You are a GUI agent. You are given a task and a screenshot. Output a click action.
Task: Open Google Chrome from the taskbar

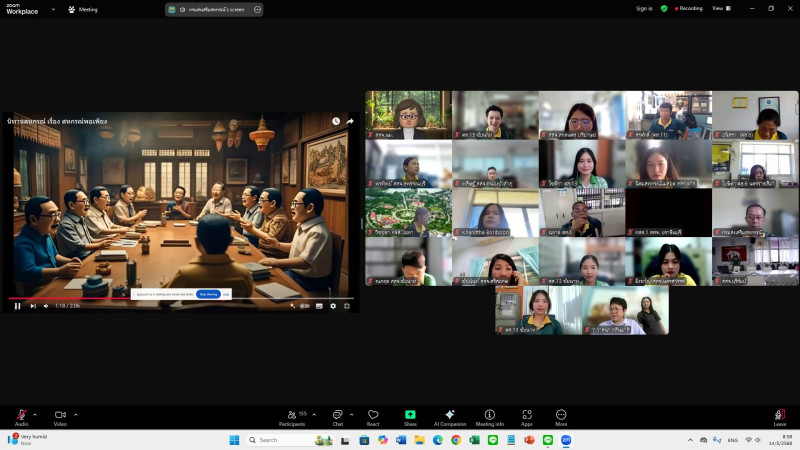456,440
